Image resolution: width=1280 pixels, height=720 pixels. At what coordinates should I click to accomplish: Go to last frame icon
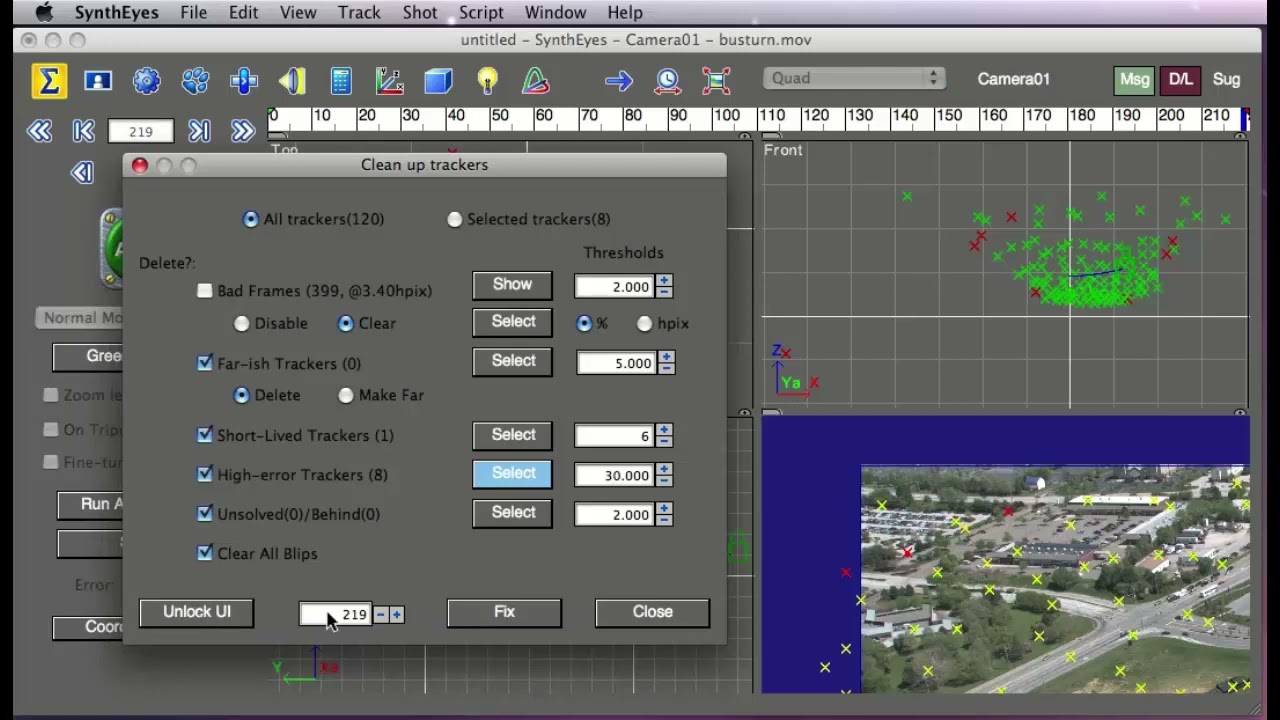tap(199, 131)
